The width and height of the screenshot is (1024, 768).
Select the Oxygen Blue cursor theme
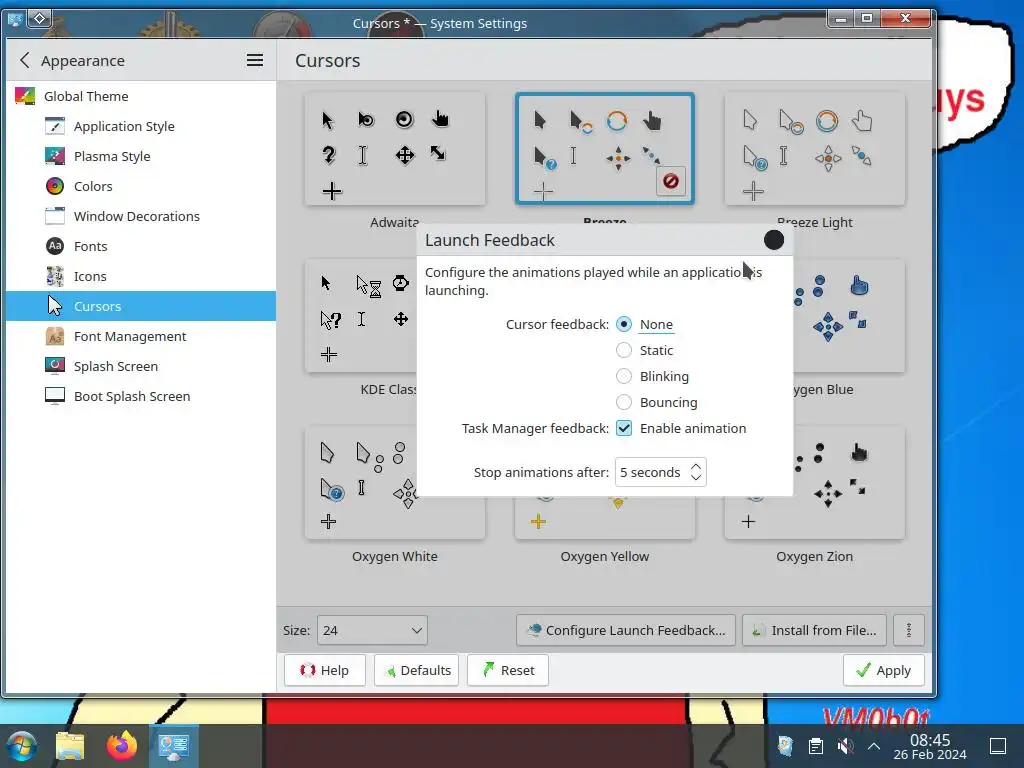coord(849,316)
